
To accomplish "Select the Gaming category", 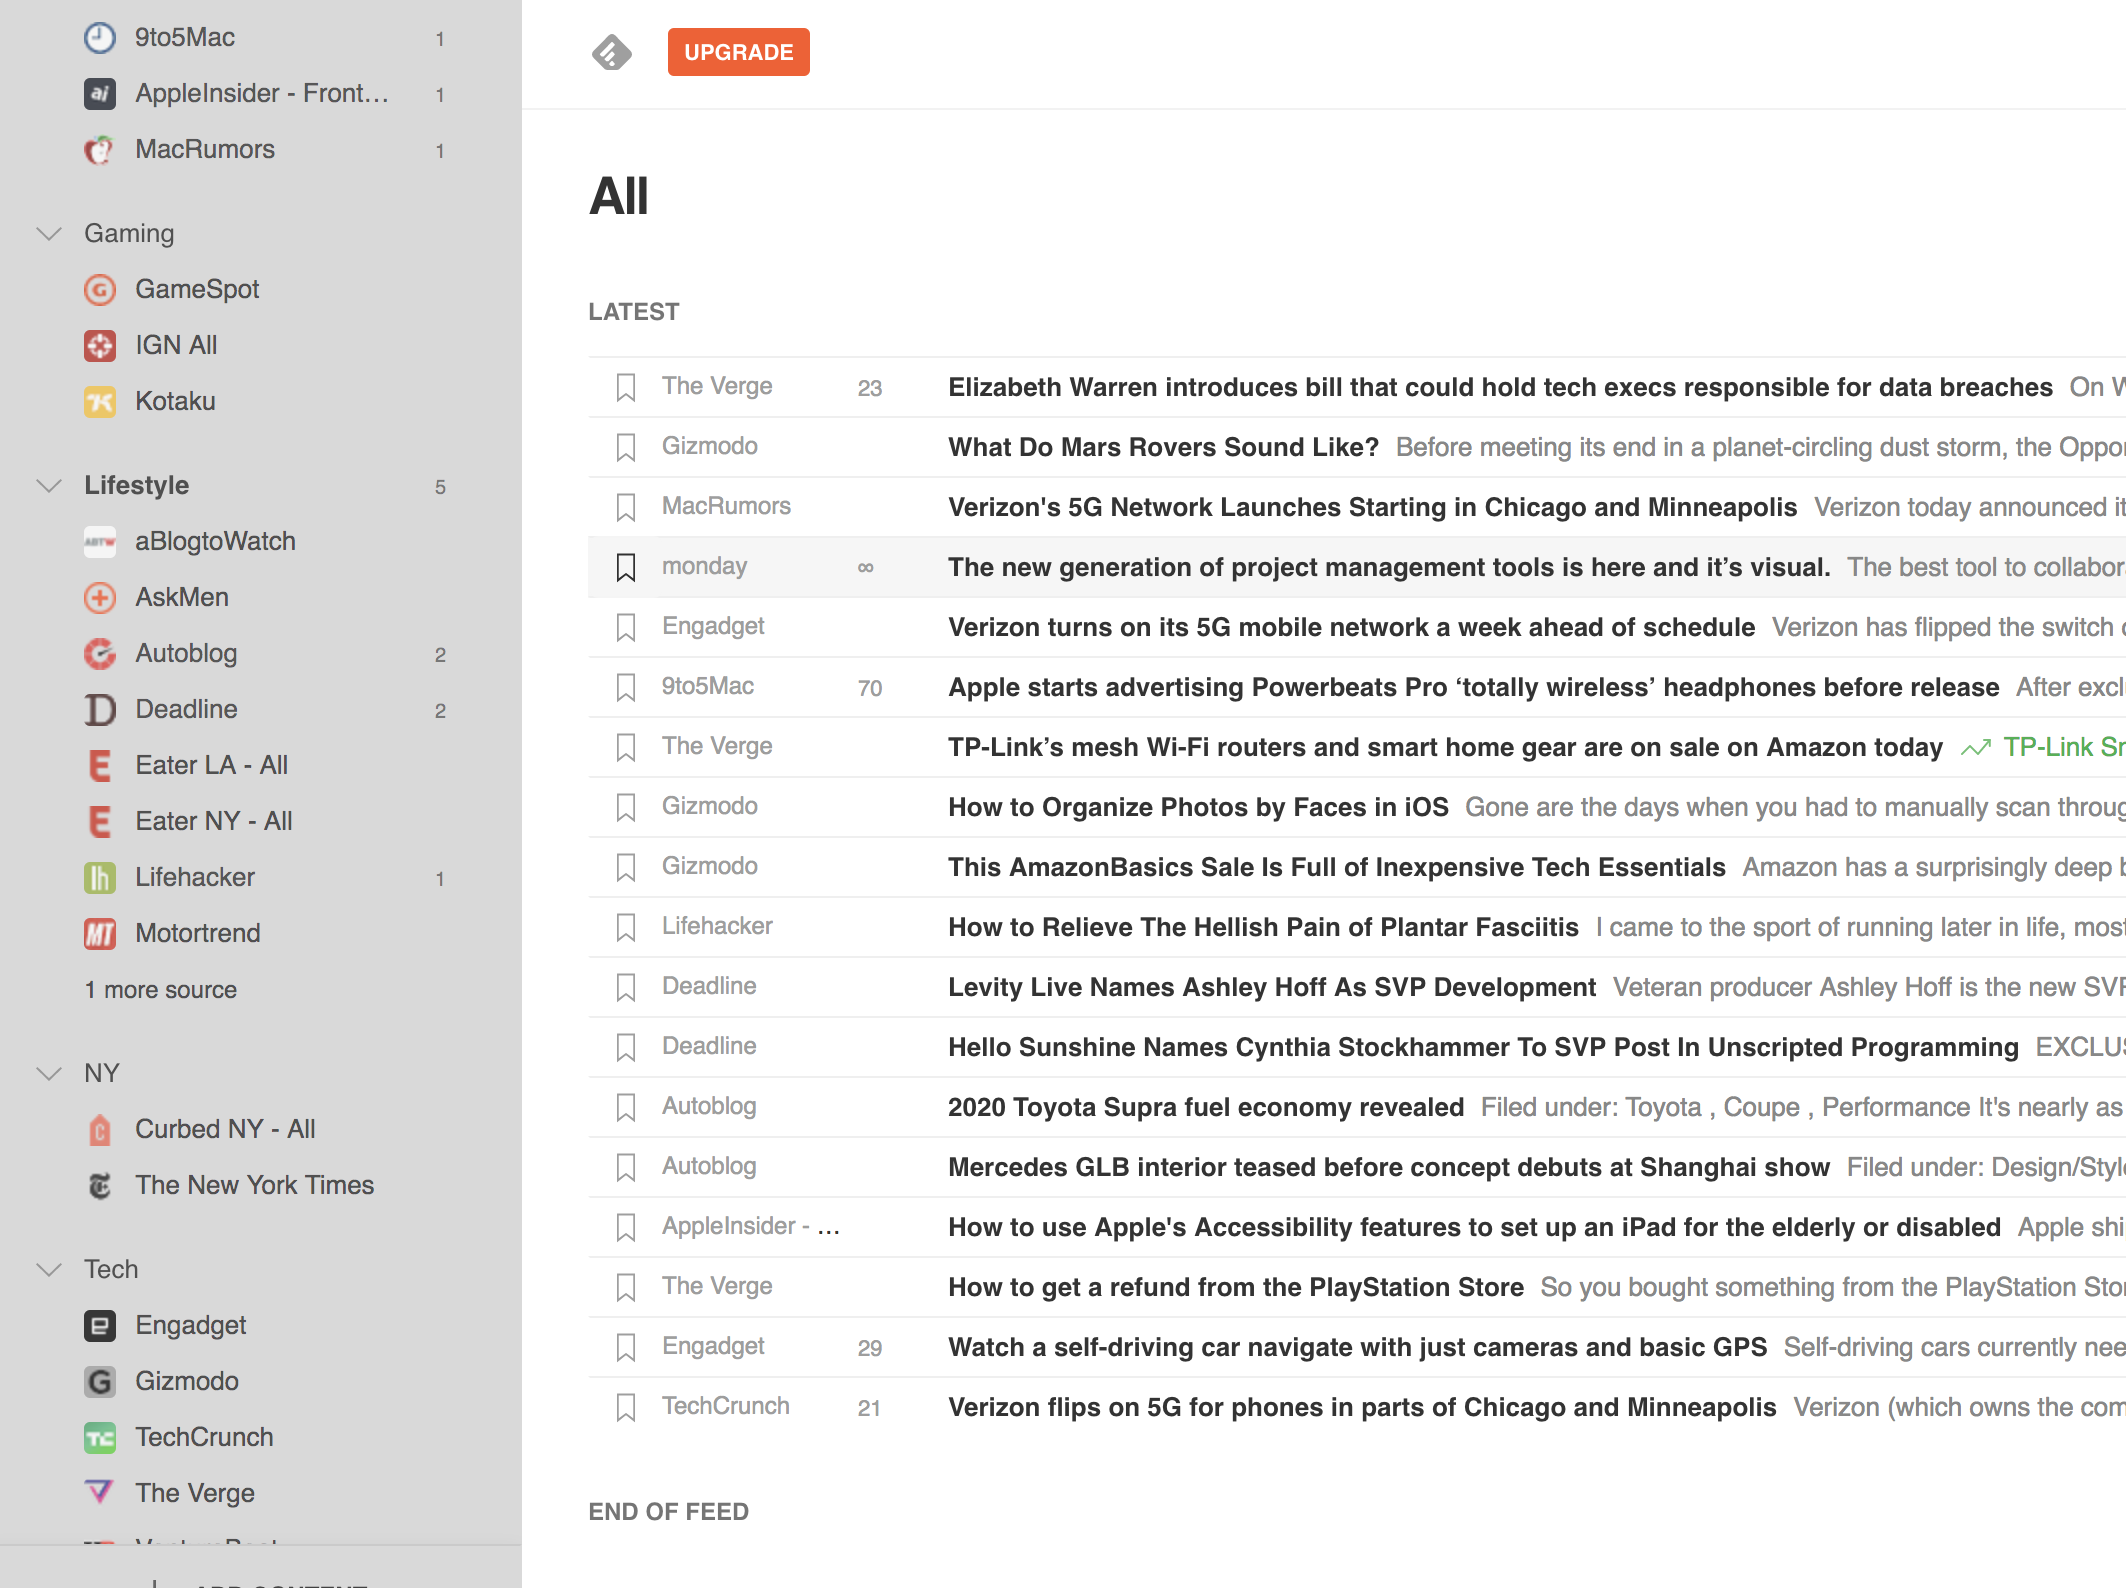I will pos(129,234).
